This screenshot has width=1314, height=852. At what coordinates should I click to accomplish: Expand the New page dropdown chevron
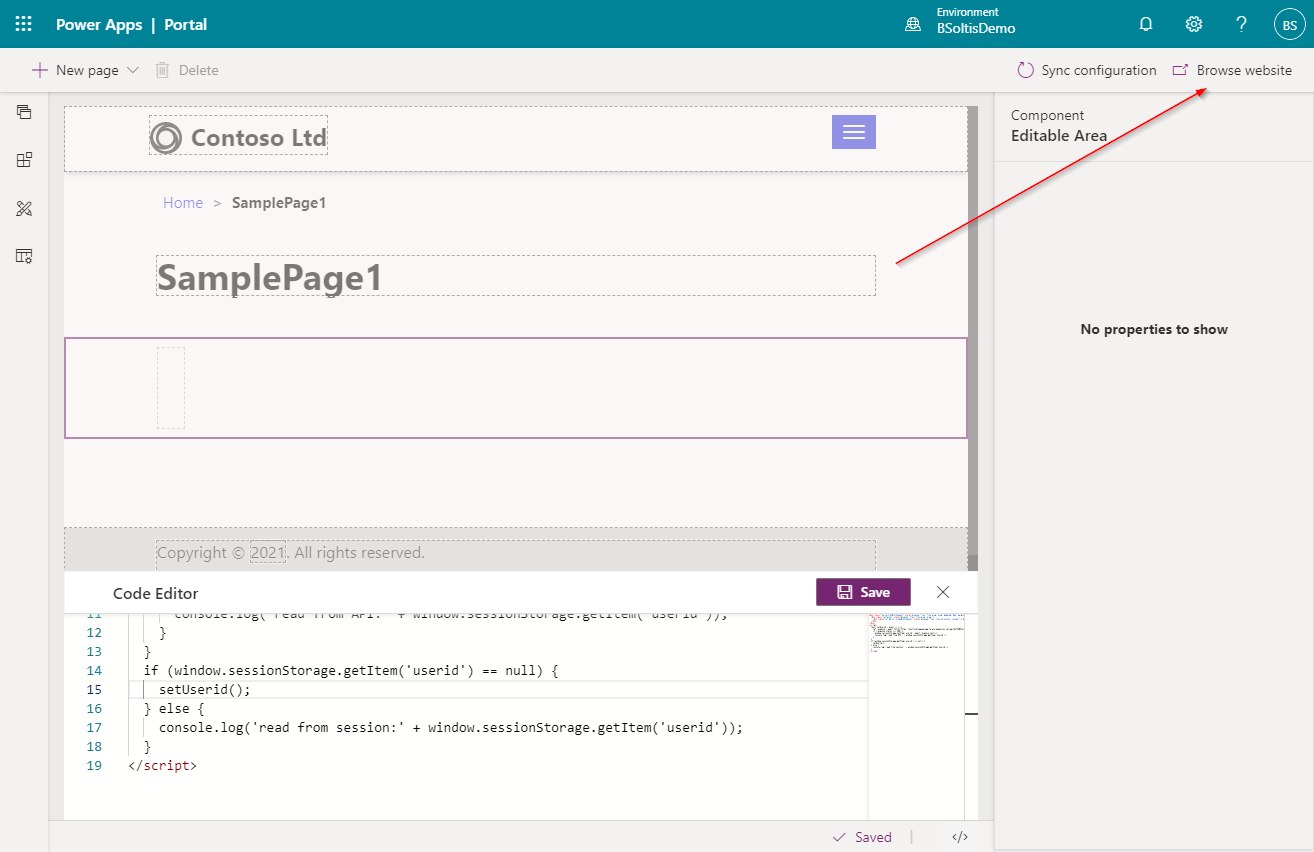pyautogui.click(x=133, y=70)
